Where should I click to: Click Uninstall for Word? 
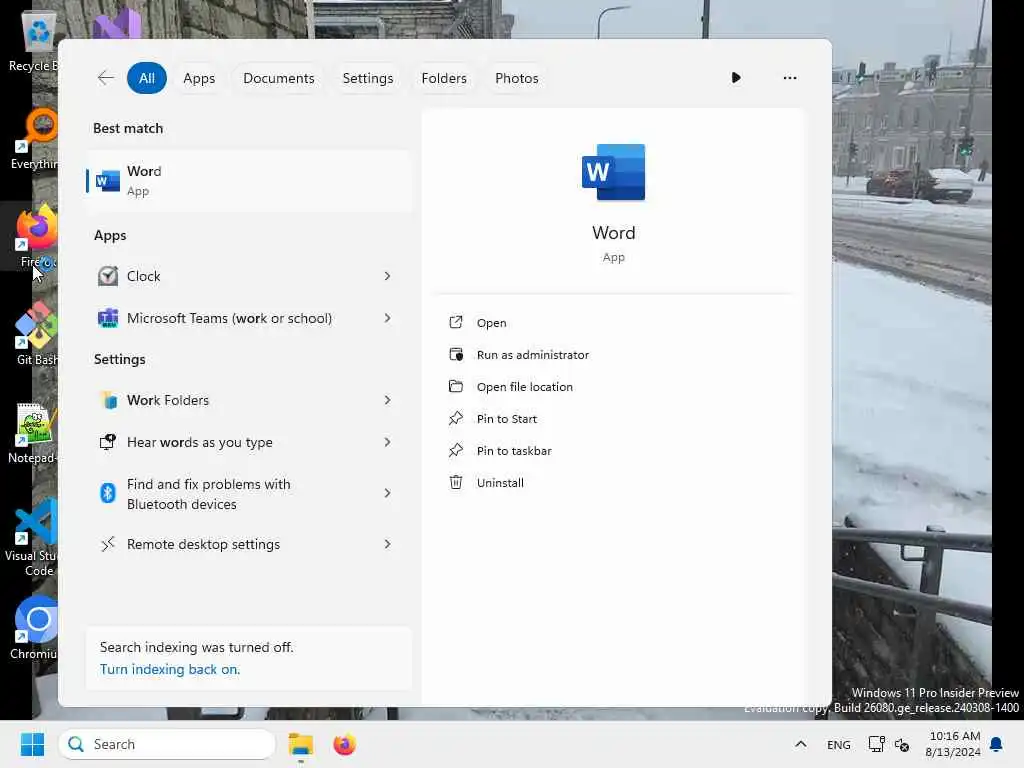point(500,483)
